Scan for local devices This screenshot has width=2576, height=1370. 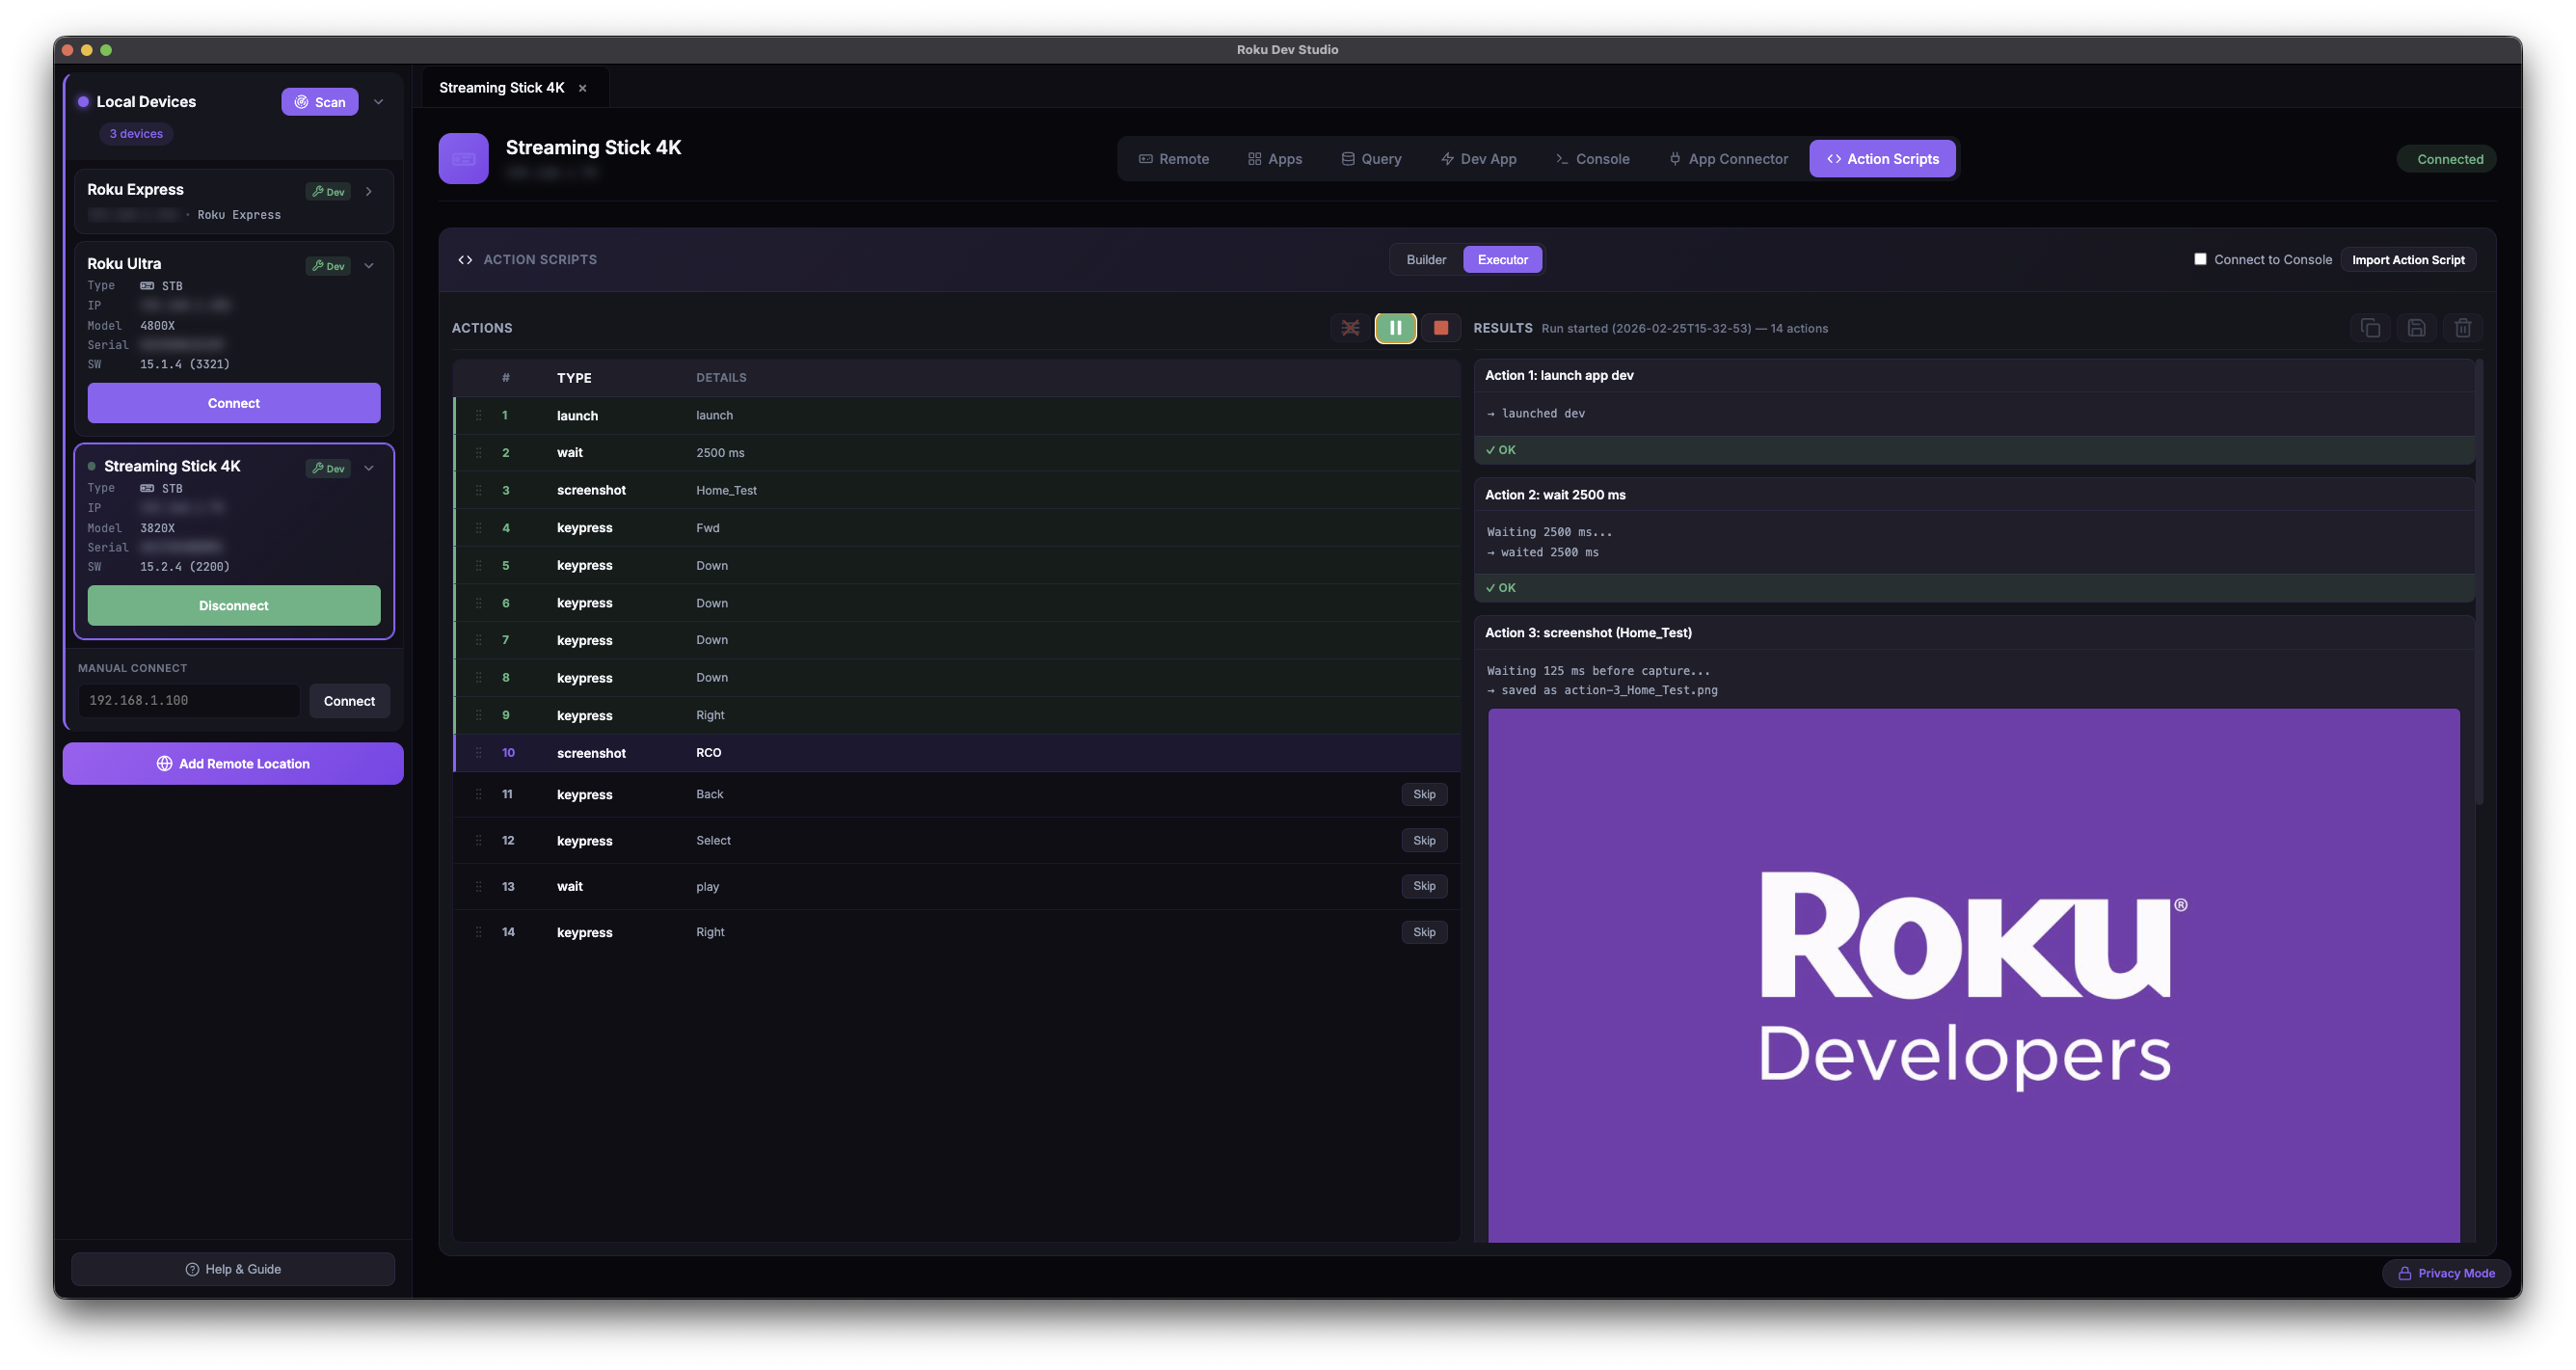pyautogui.click(x=319, y=102)
